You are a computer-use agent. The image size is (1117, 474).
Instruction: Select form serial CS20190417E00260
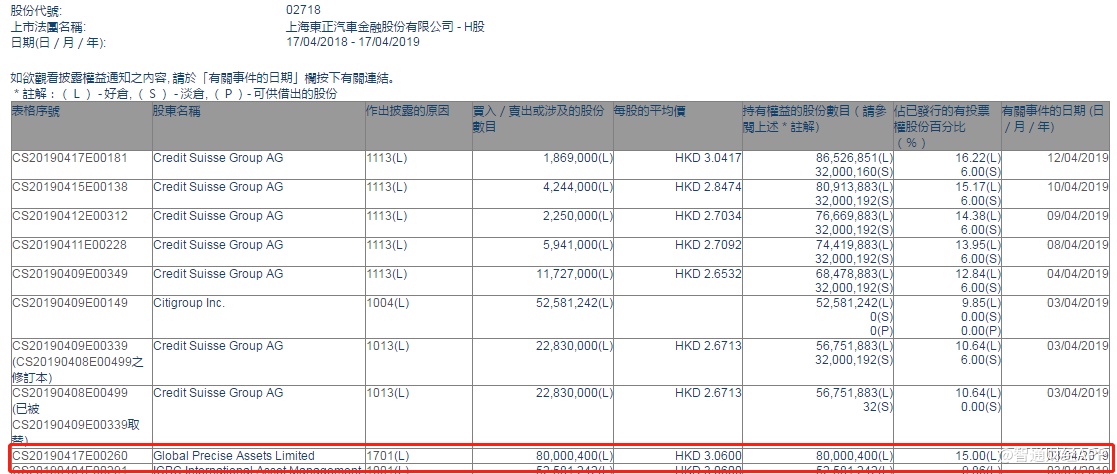coord(70,455)
